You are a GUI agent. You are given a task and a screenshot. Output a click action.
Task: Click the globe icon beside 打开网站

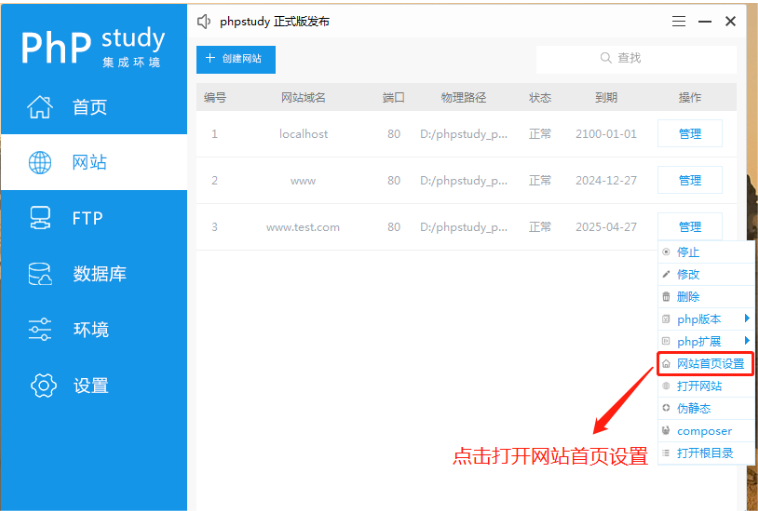[x=666, y=386]
